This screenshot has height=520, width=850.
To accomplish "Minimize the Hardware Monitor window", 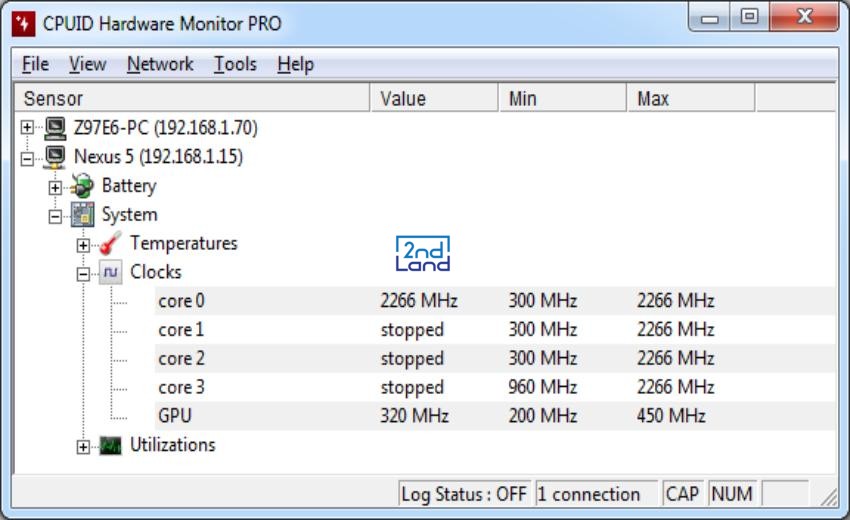I will click(x=709, y=17).
